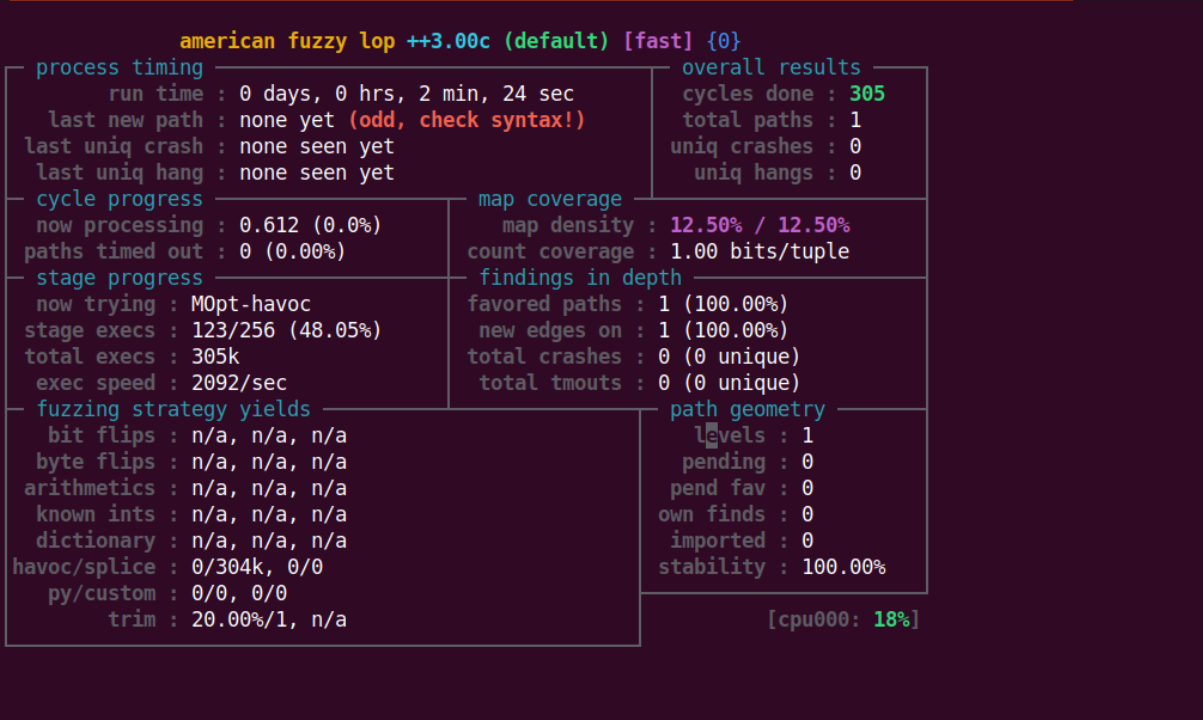The width and height of the screenshot is (1203, 720).
Task: Click the "fuzzing strategy yields" header
Action: pyautogui.click(x=173, y=409)
